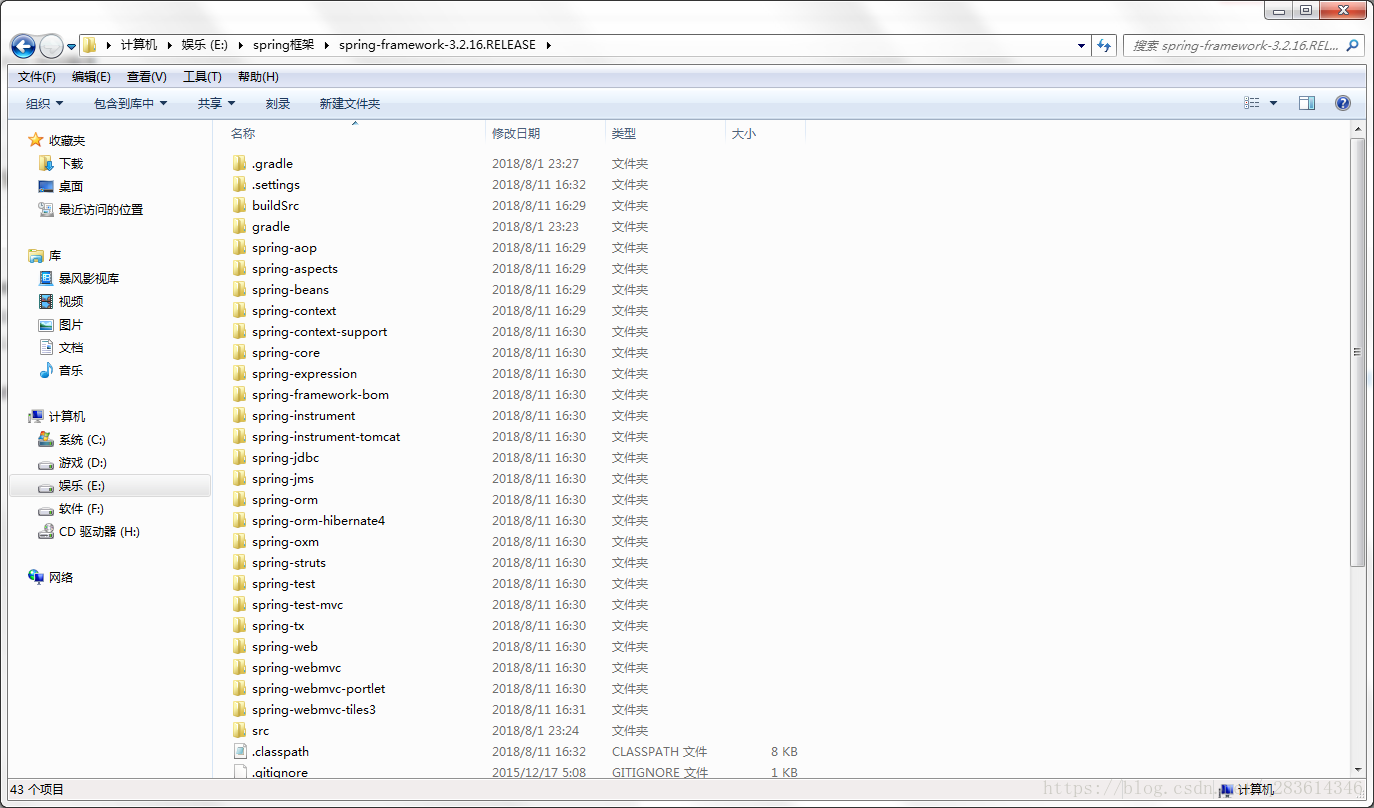Click the 图片 library icon
This screenshot has width=1374, height=808.
(46, 325)
